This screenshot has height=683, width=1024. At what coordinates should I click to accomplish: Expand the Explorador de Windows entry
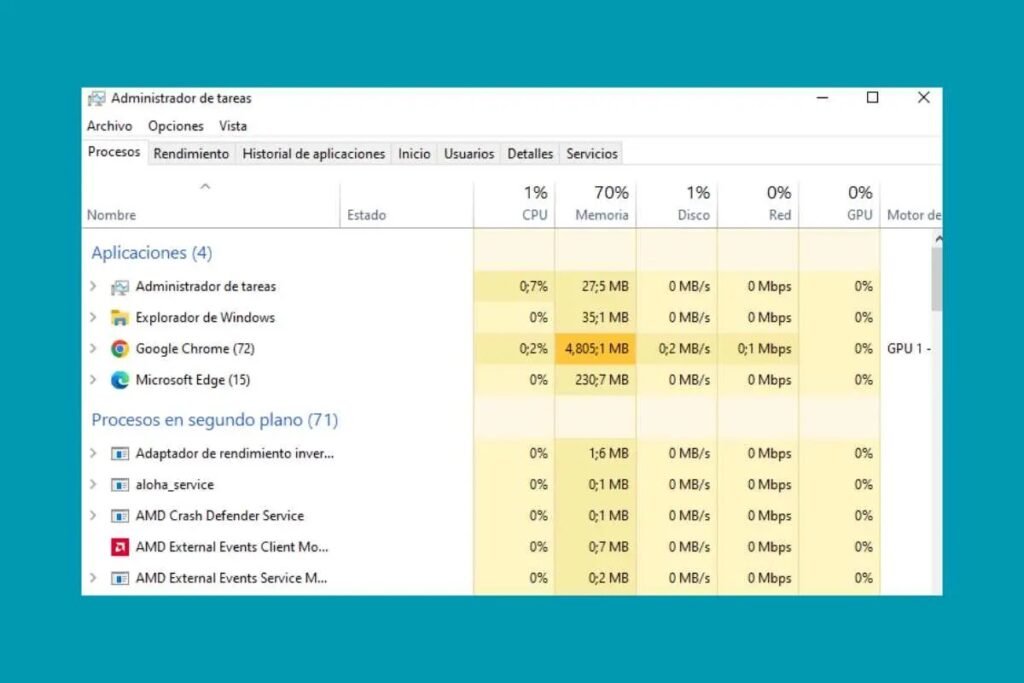pyautogui.click(x=93, y=318)
